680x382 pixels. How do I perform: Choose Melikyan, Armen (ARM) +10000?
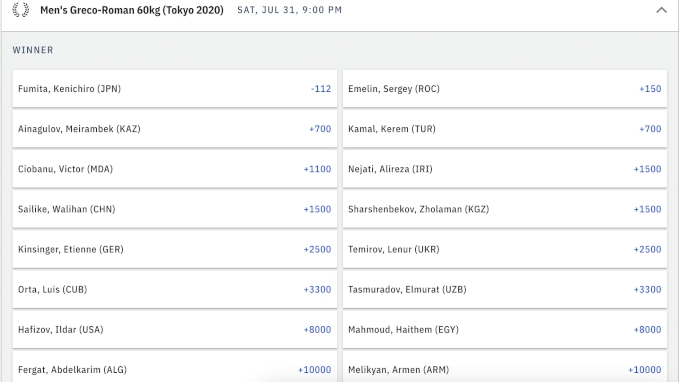click(x=505, y=368)
